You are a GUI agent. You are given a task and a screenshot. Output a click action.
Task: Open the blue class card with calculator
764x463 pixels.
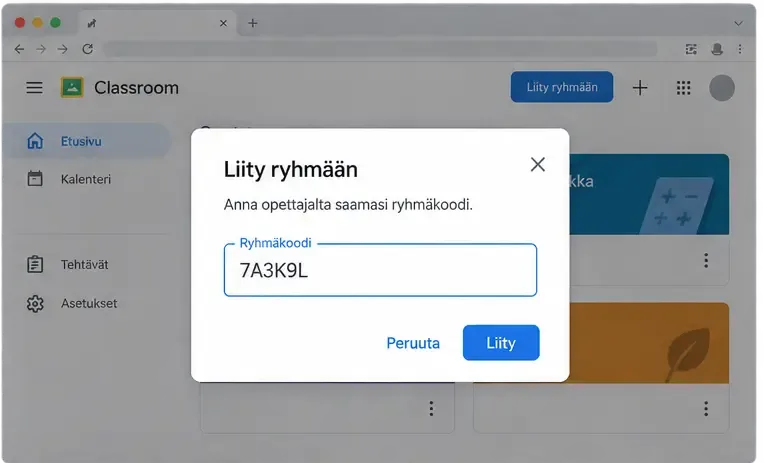tap(649, 194)
